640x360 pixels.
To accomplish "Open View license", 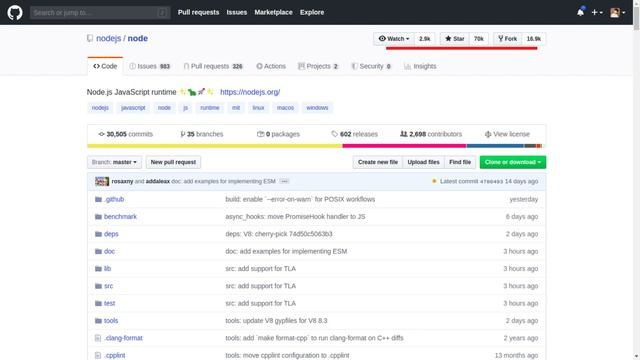I will coord(507,134).
